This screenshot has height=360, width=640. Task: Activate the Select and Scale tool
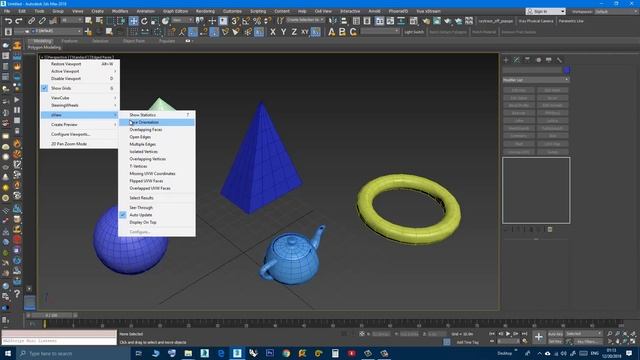(x=155, y=21)
